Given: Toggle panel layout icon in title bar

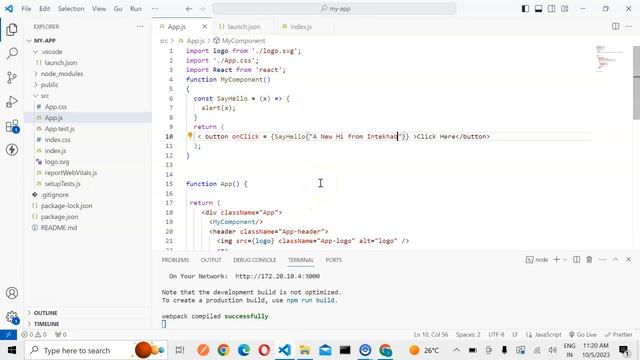Looking at the screenshot, I should coord(538,9).
